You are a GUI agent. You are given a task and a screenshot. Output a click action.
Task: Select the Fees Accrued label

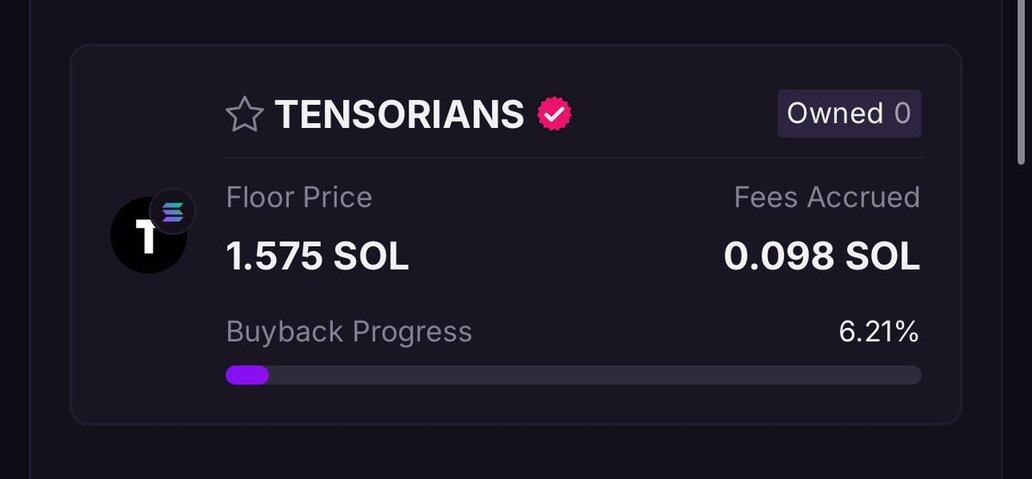coord(826,197)
